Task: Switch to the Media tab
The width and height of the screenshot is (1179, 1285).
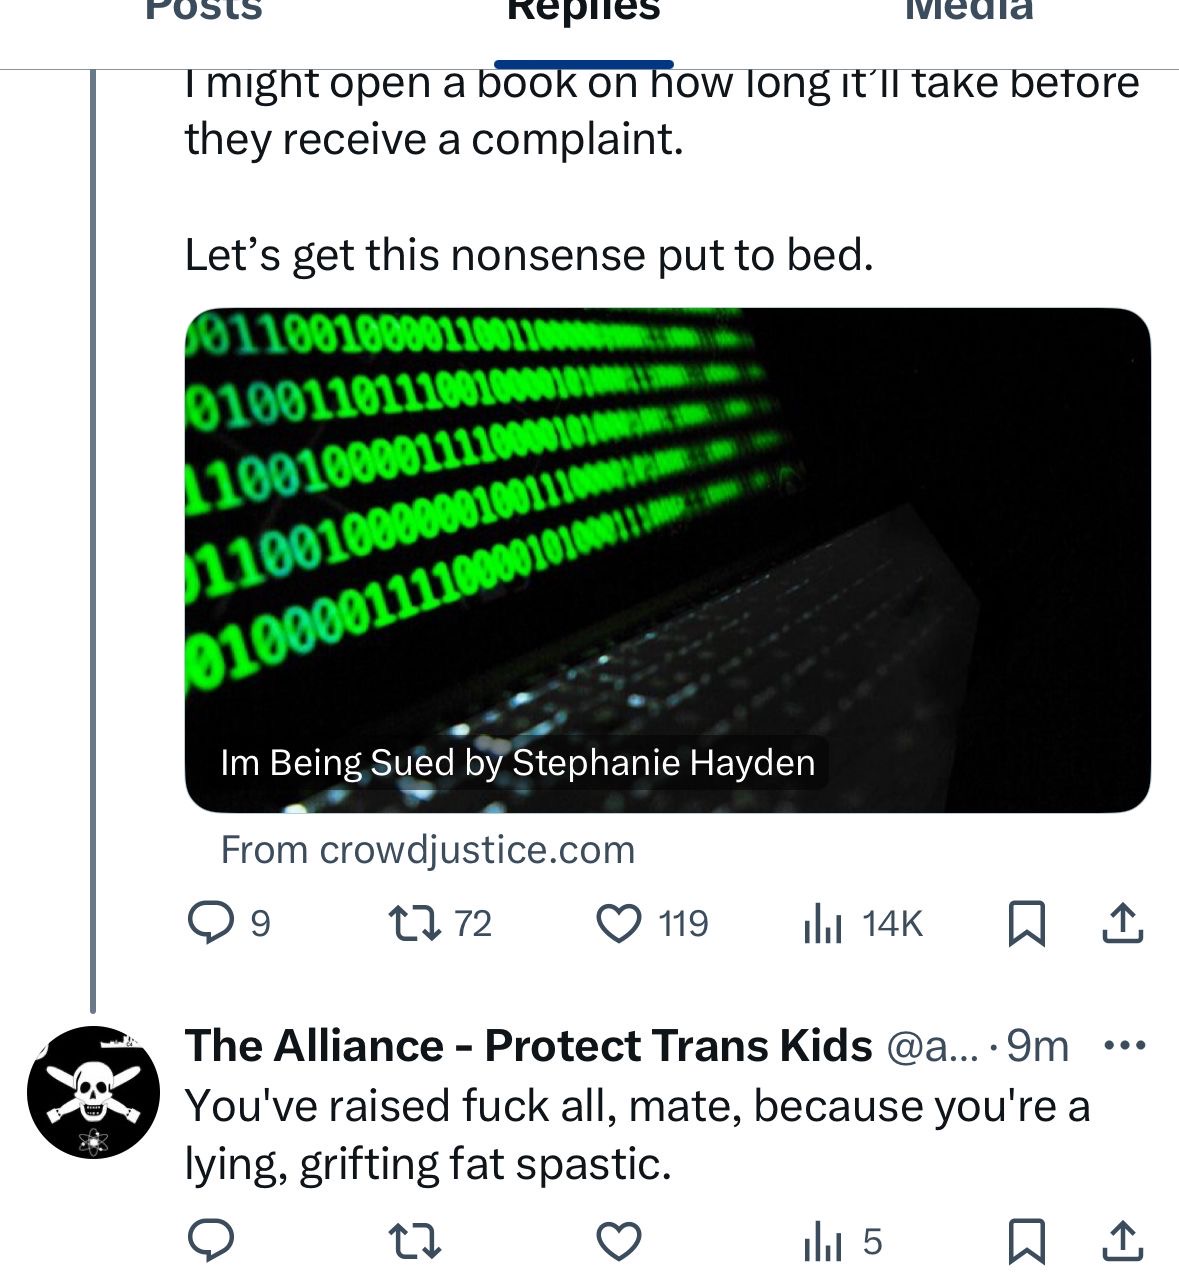Action: 968,12
